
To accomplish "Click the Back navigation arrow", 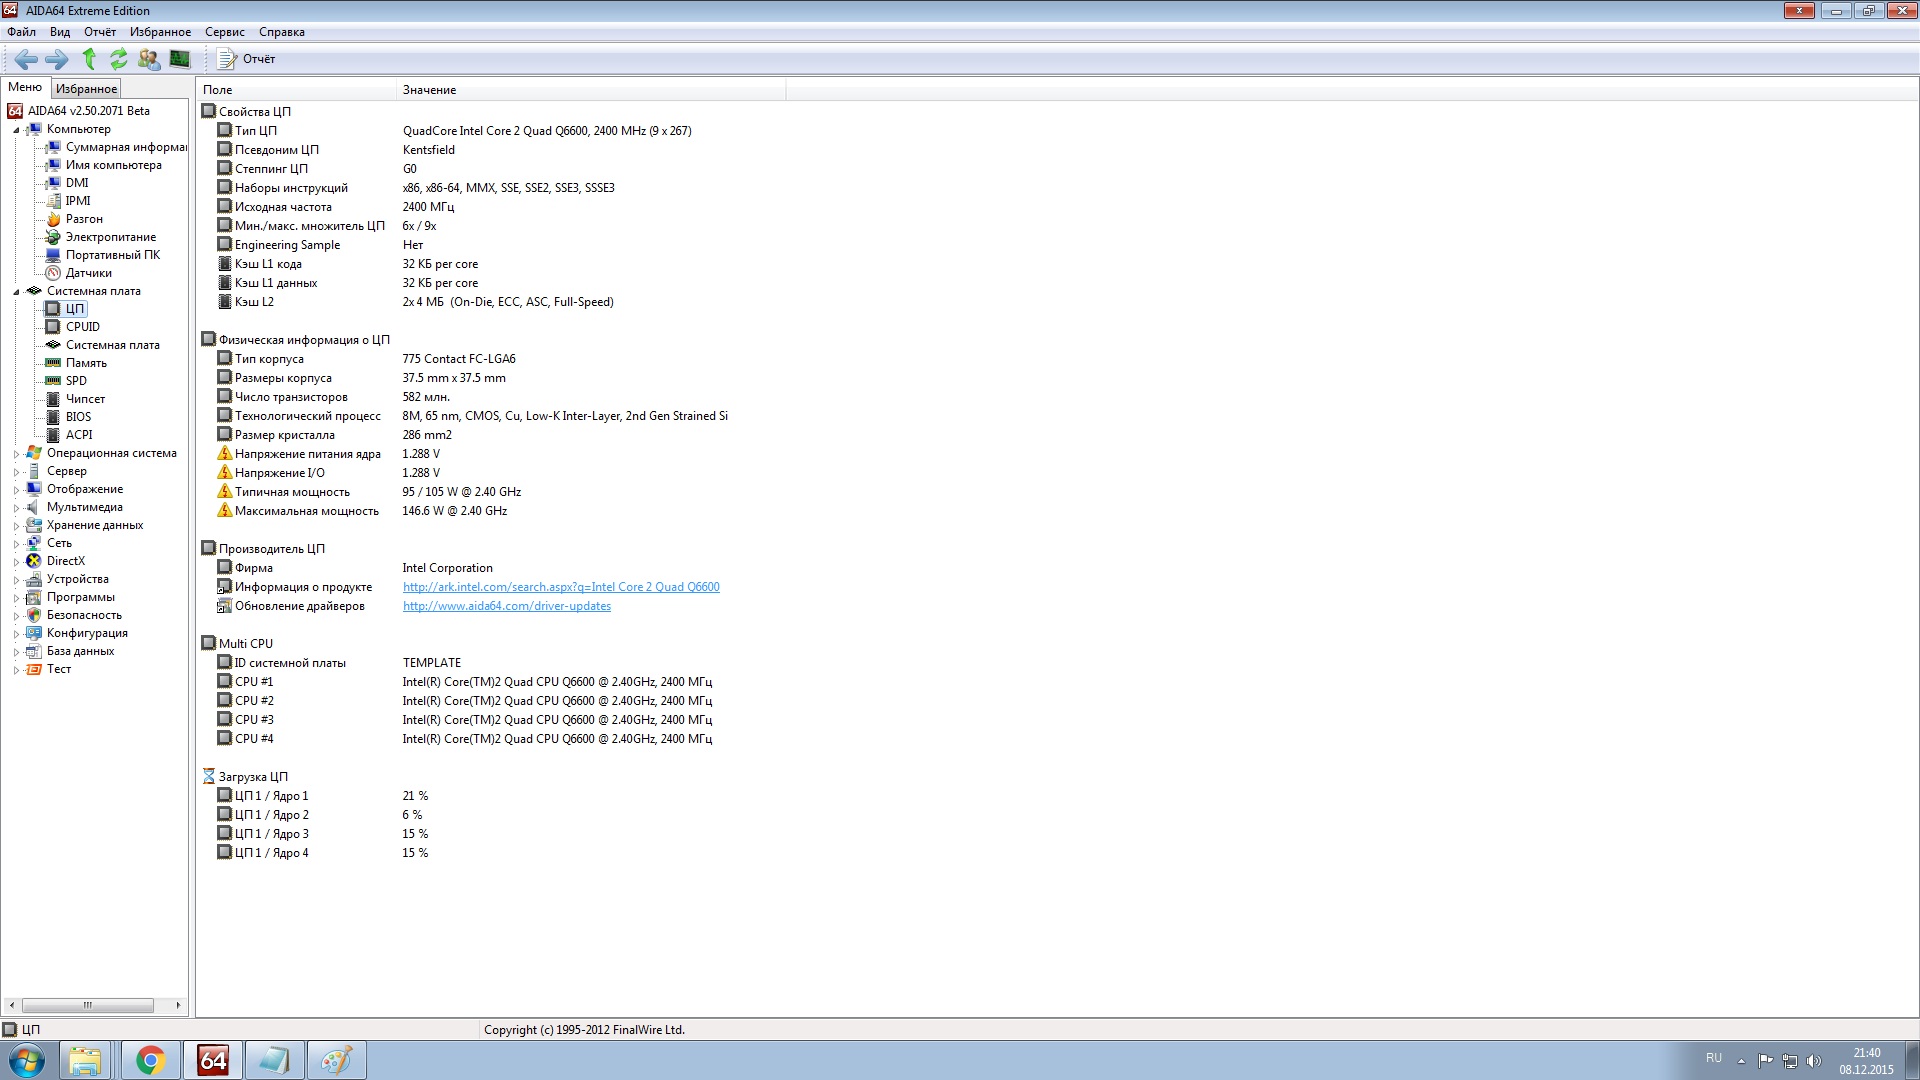I will (26, 59).
